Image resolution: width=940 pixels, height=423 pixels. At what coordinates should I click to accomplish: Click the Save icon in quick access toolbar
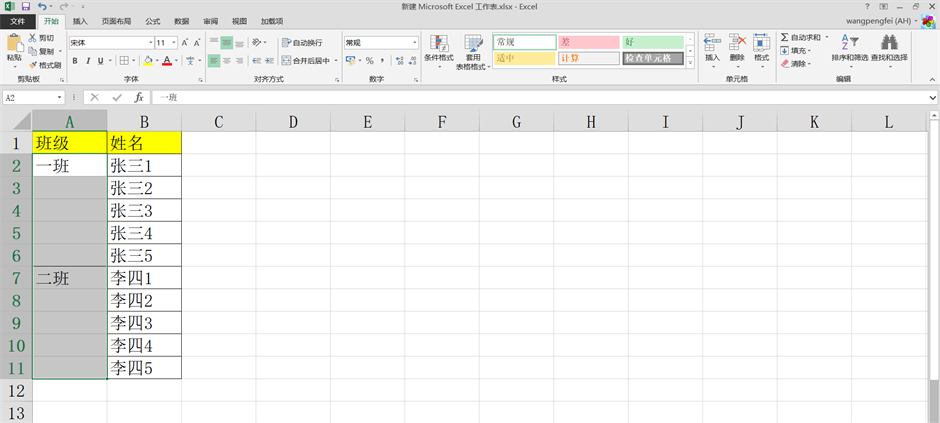(27, 6)
